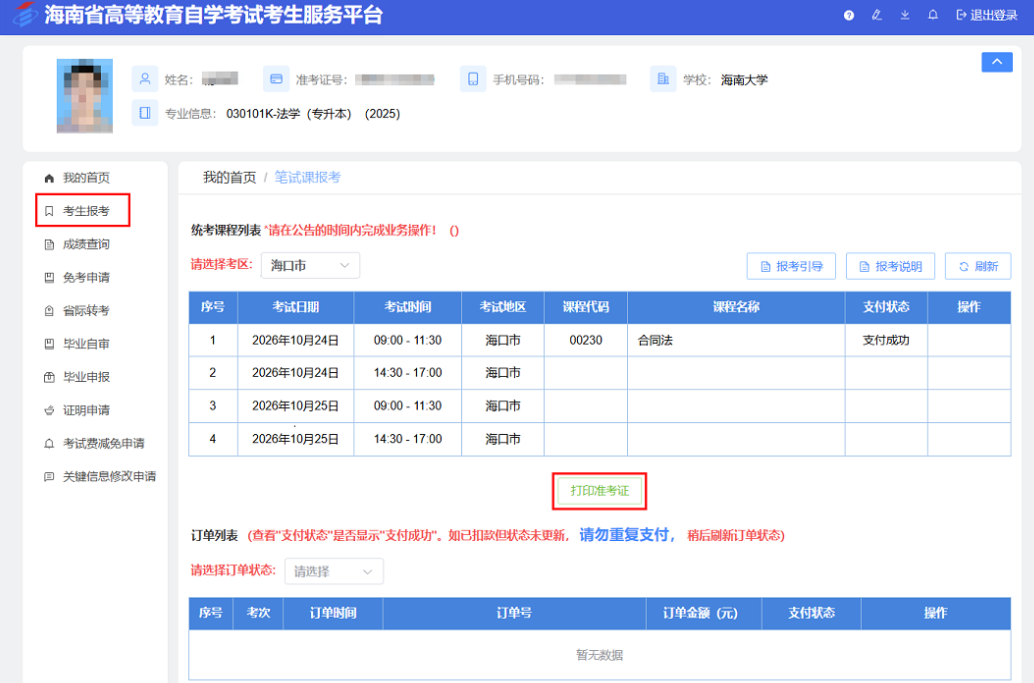Open the 请选择 order status dropdown

coord(334,572)
